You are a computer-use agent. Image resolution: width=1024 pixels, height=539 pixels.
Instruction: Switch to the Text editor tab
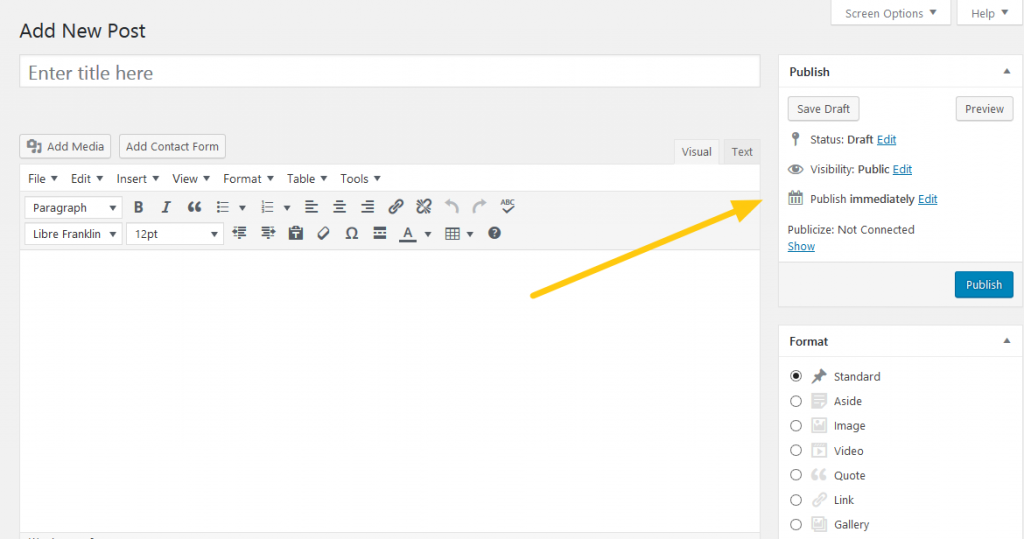pyautogui.click(x=742, y=152)
